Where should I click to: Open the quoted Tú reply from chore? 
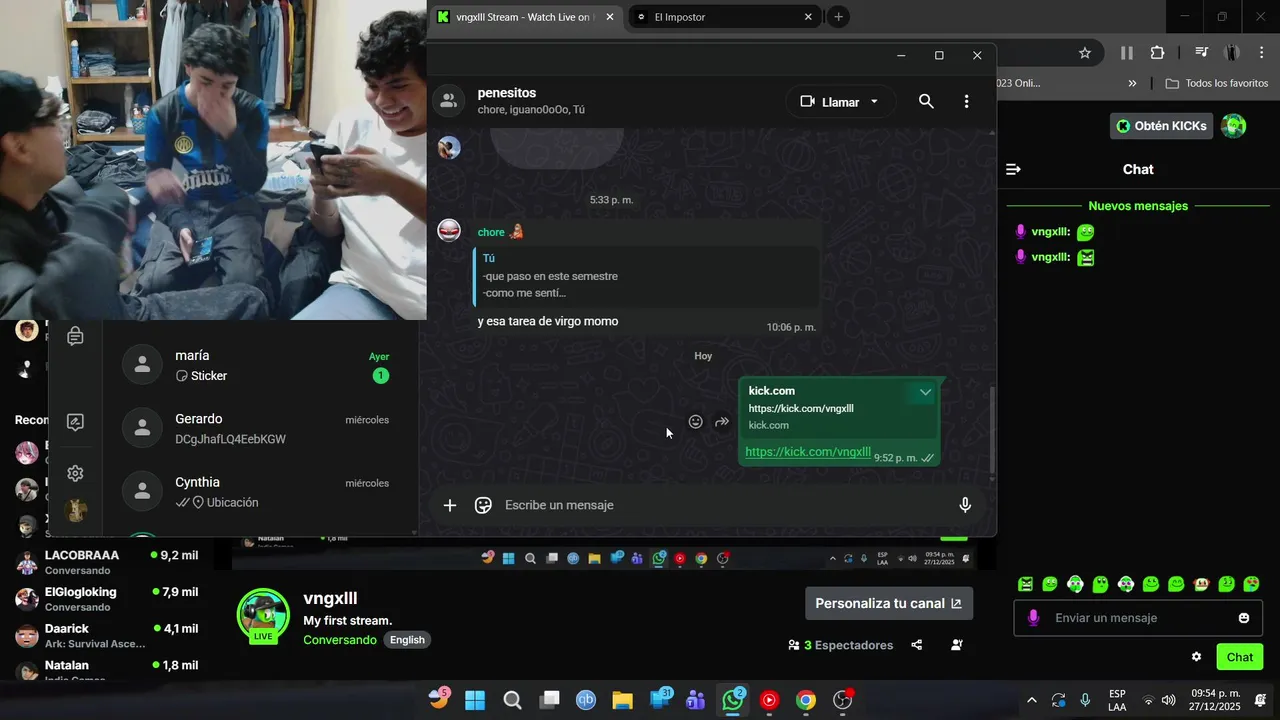click(x=646, y=275)
